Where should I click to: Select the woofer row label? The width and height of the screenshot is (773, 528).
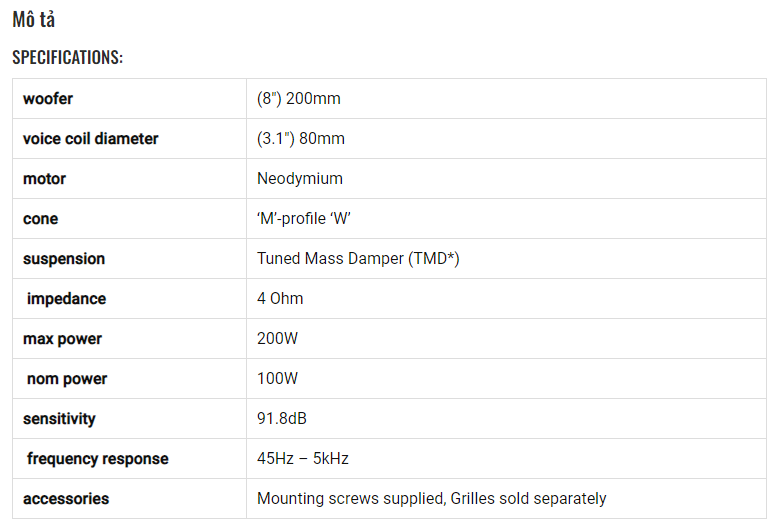[48, 99]
